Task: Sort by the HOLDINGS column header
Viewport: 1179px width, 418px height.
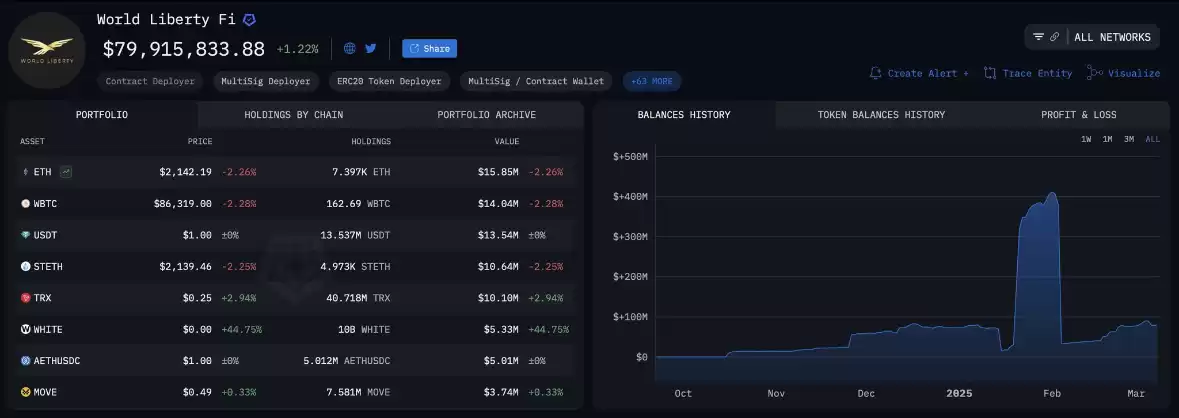Action: point(371,141)
